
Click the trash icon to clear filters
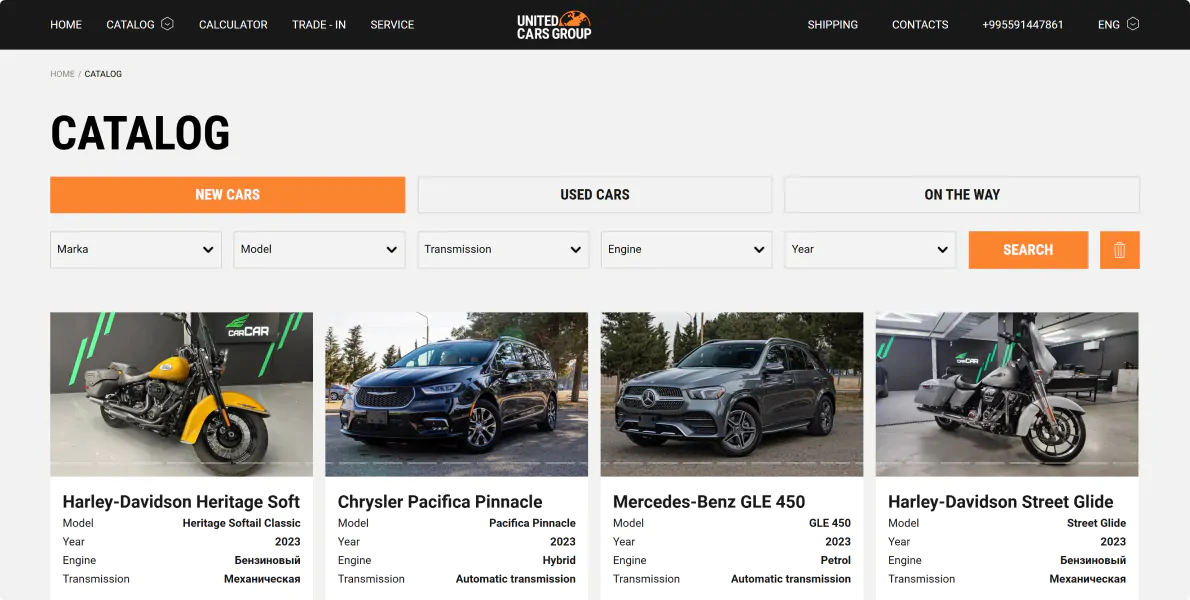click(1119, 250)
